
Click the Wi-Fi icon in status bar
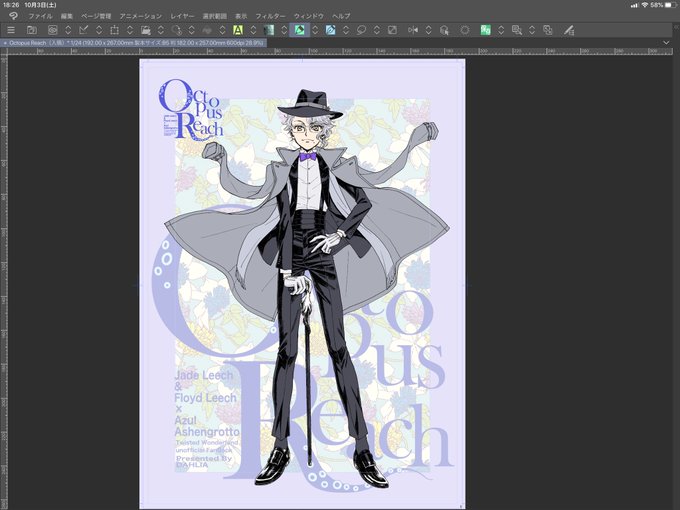coord(644,5)
